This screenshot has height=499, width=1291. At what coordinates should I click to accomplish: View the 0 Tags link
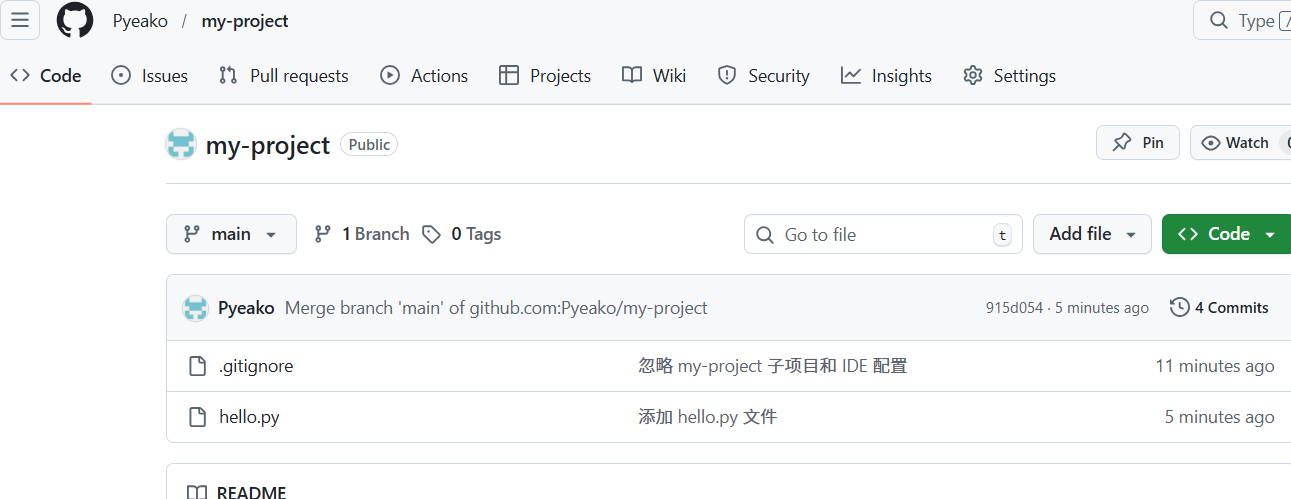point(462,234)
